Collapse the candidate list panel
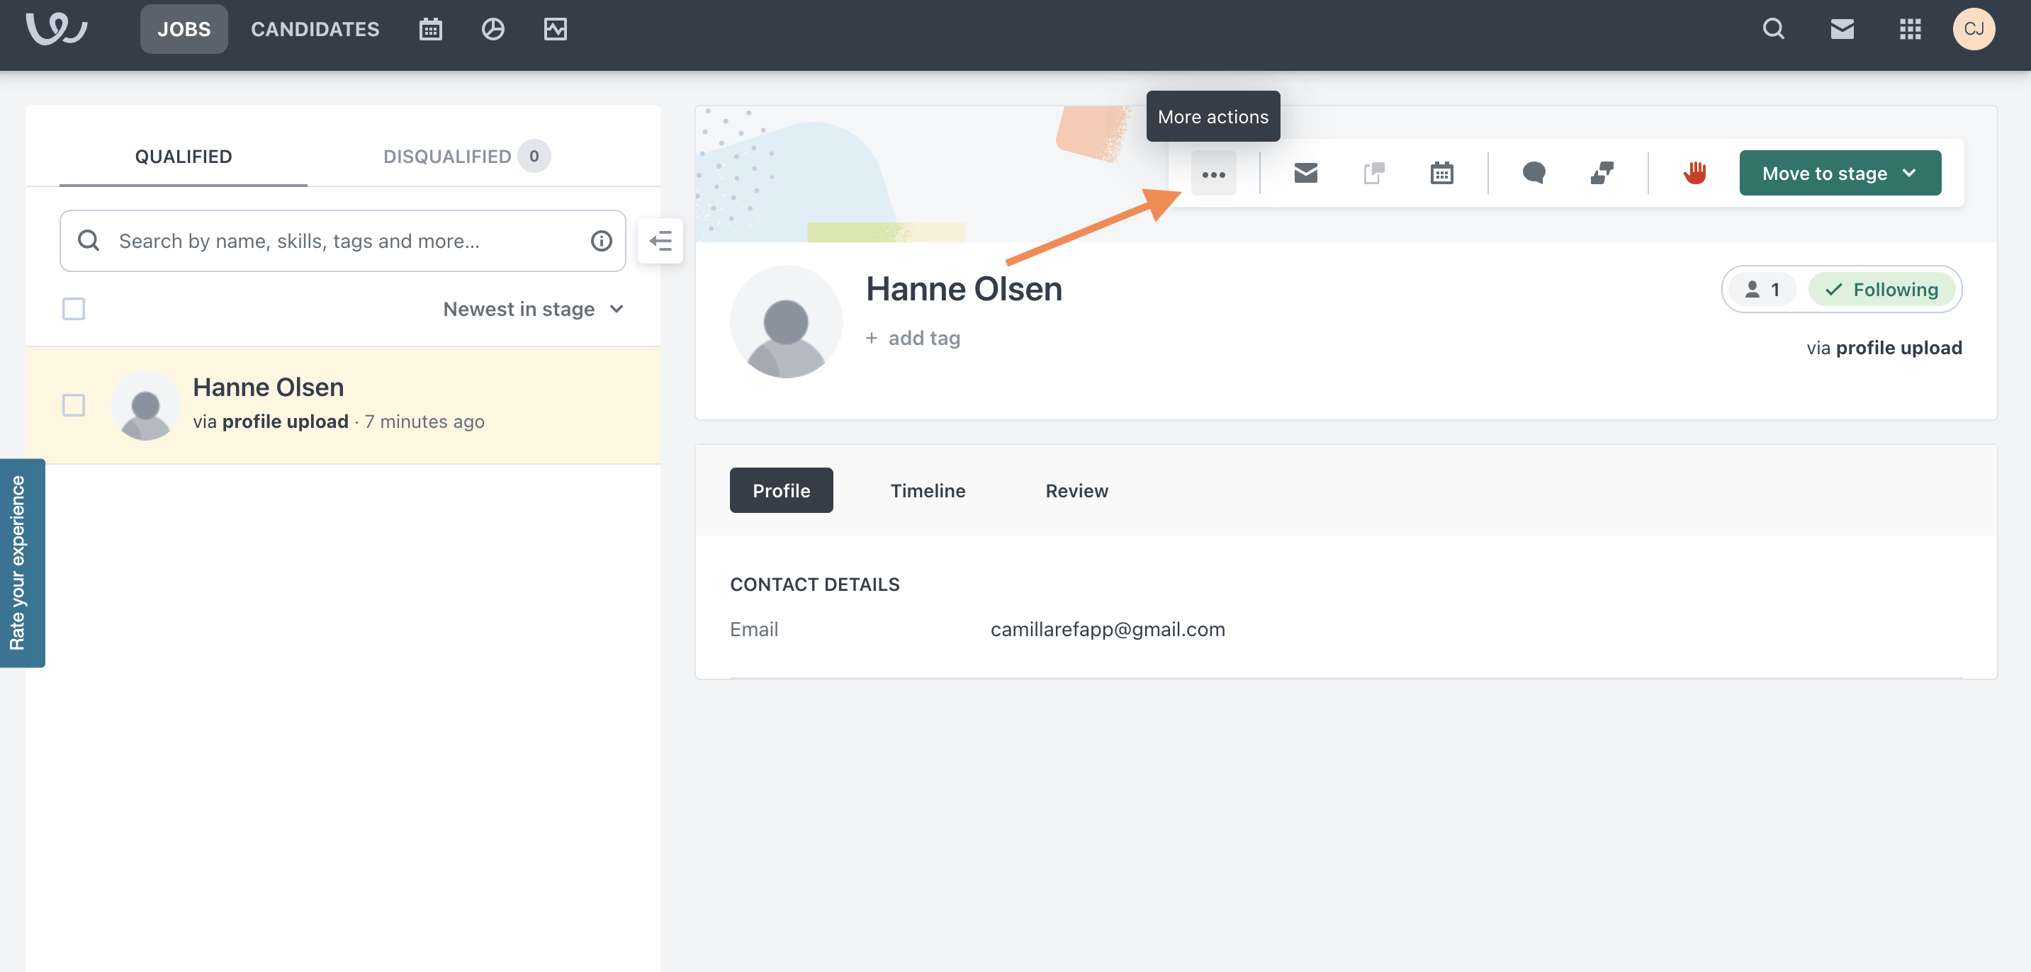Viewport: 2031px width, 972px height. coord(660,241)
